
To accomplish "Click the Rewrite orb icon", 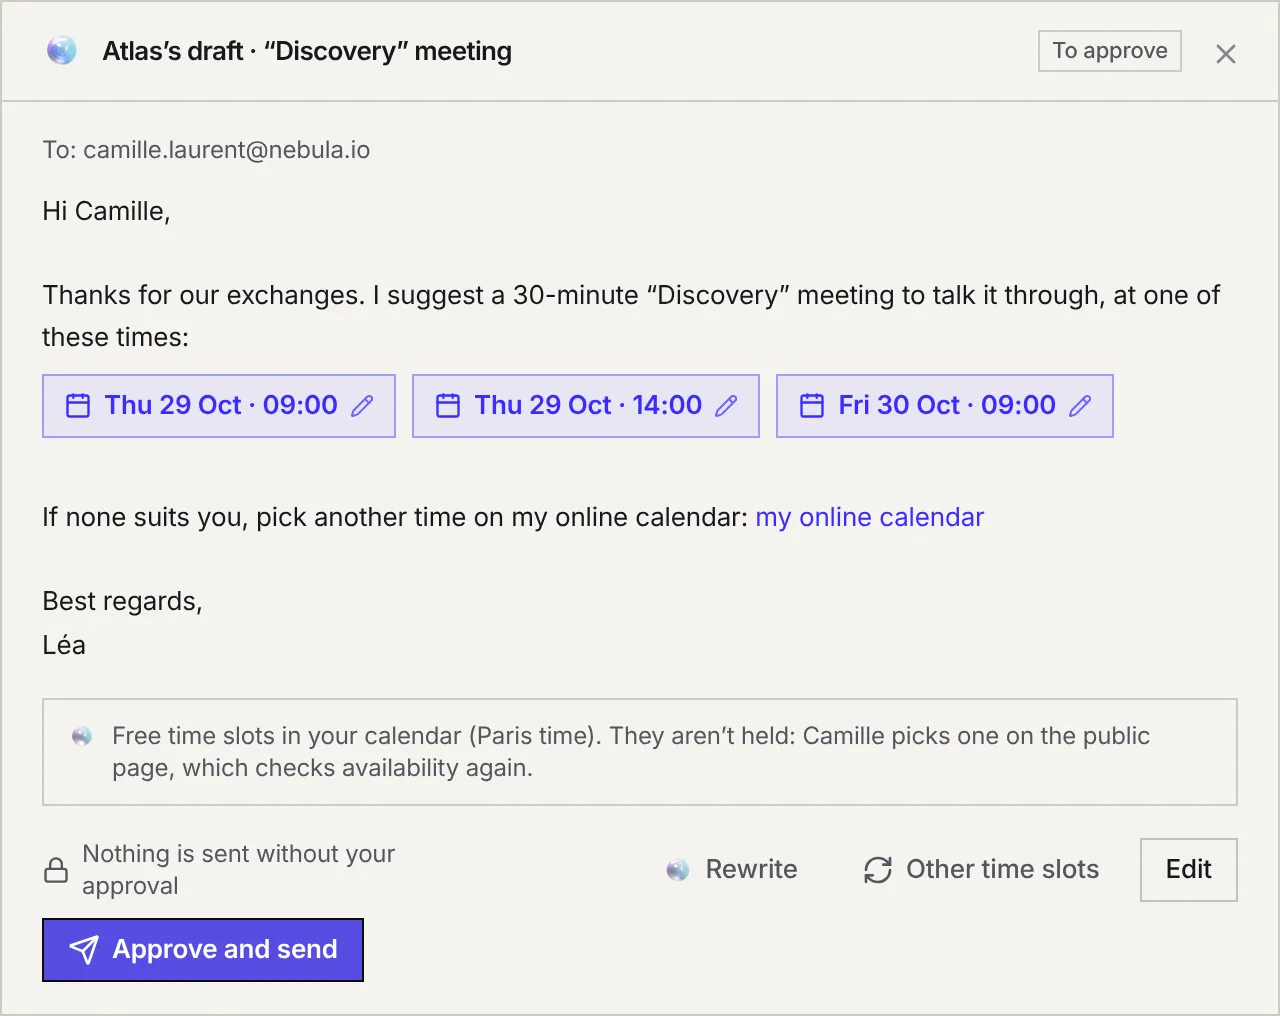I will [x=678, y=870].
